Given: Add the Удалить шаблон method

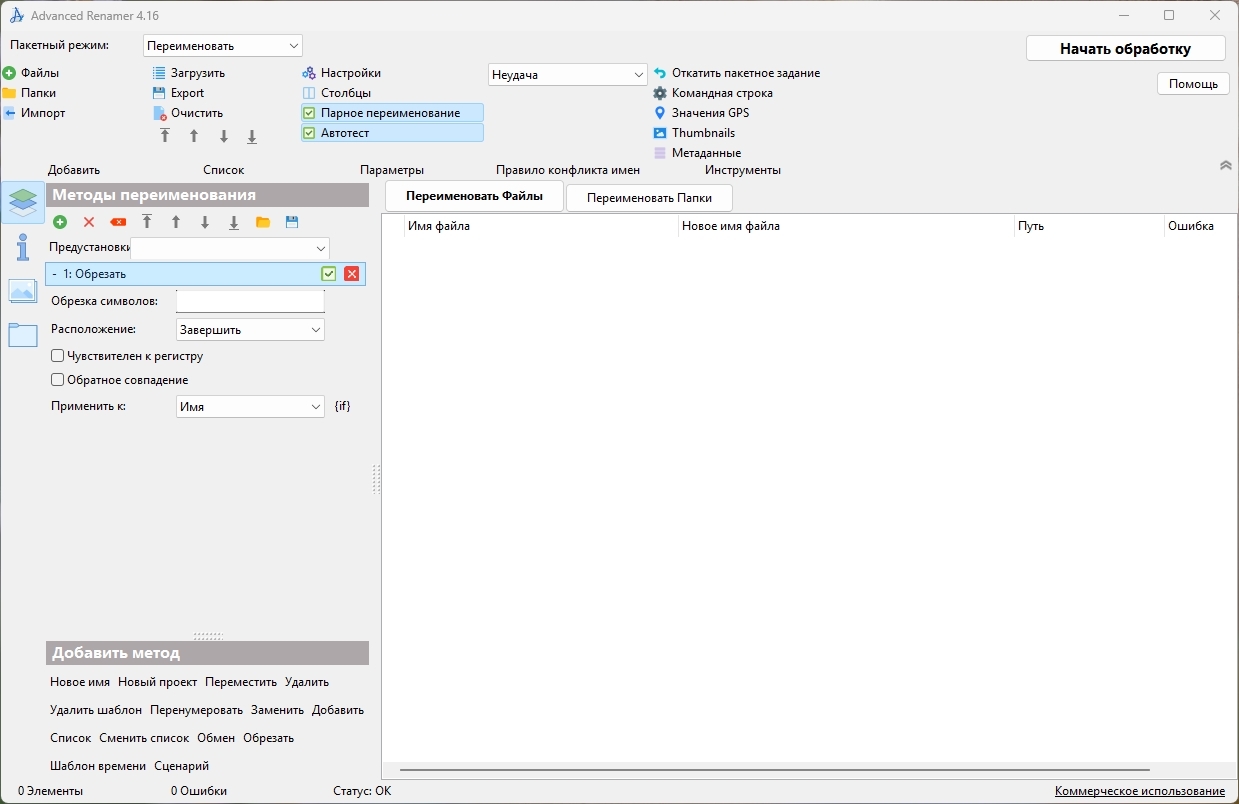Looking at the screenshot, I should pyautogui.click(x=96, y=710).
